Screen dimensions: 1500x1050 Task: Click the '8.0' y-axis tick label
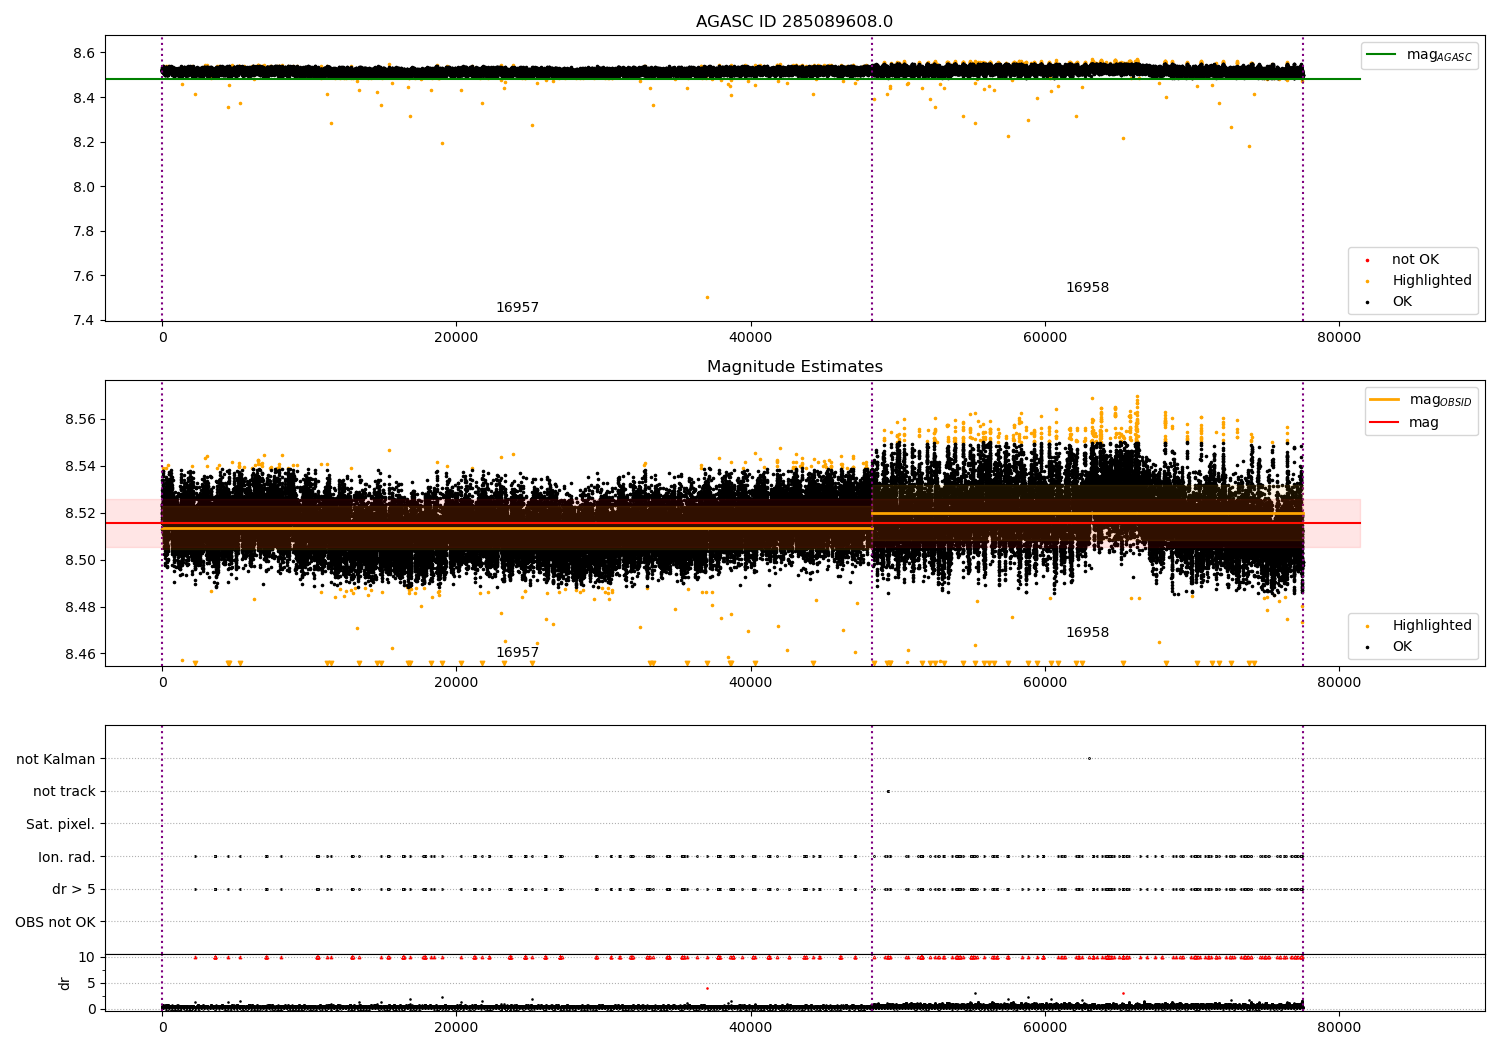pyautogui.click(x=83, y=187)
